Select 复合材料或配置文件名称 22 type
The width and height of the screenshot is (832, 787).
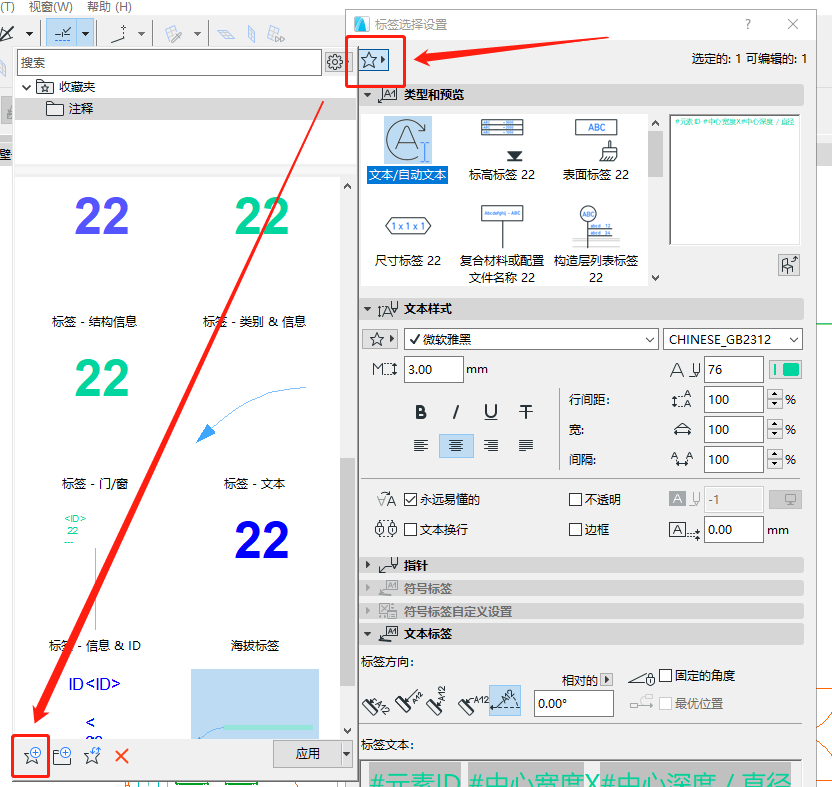[502, 244]
